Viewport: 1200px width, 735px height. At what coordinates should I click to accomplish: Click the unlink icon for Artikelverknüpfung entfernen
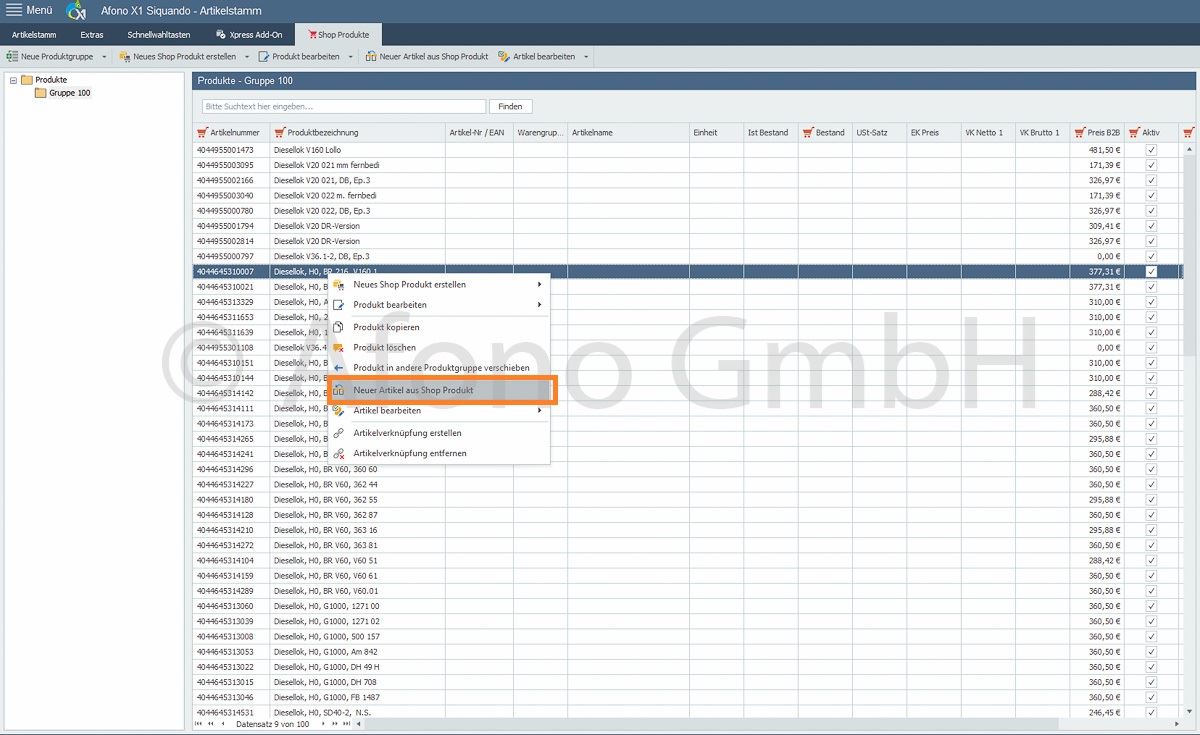(338, 453)
